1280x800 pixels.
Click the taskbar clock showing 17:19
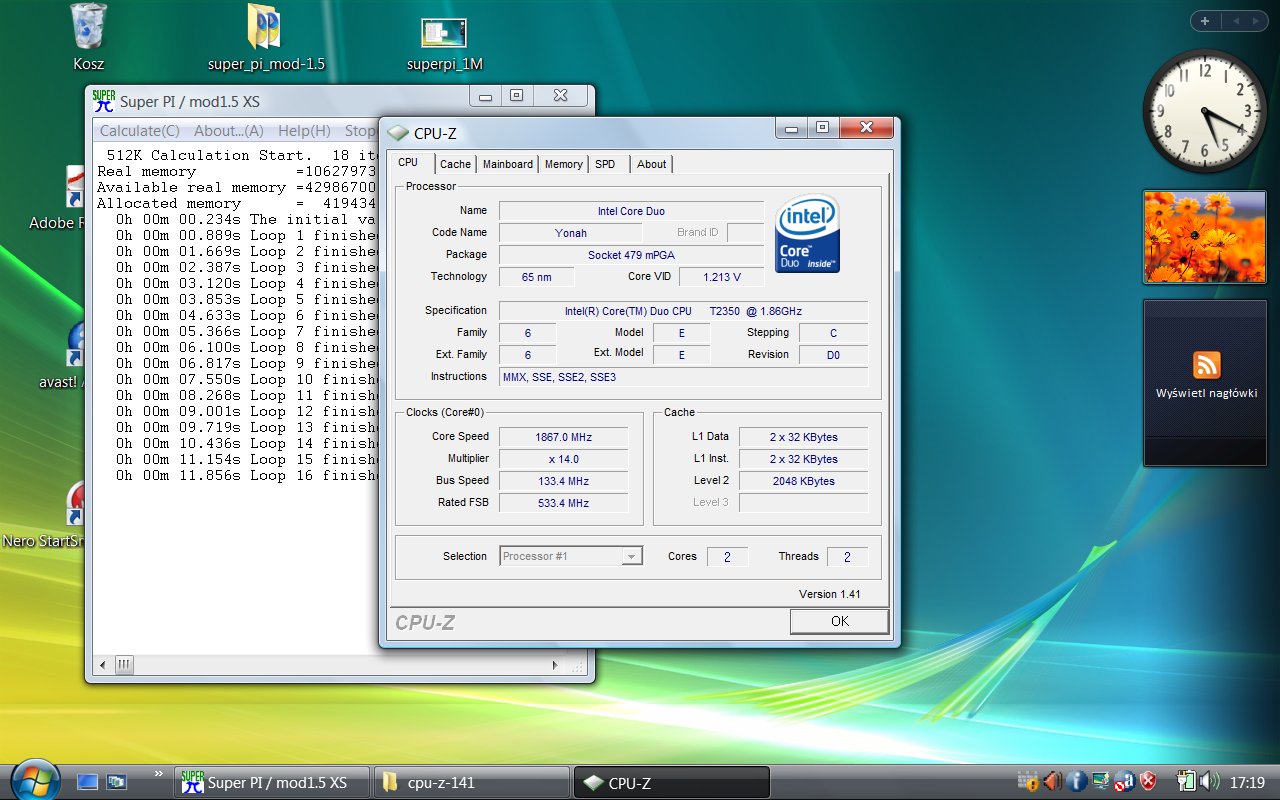click(x=1247, y=782)
